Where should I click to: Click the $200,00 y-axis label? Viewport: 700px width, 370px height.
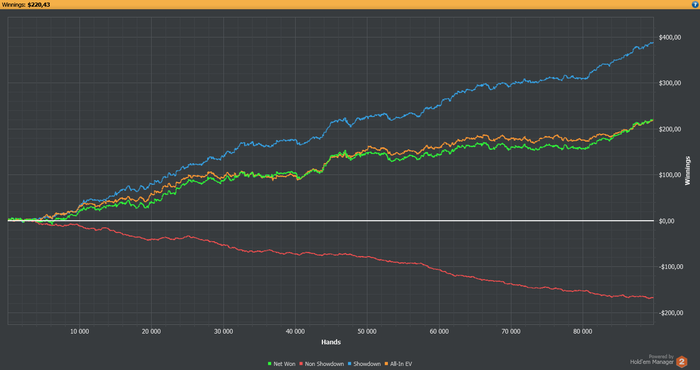[x=670, y=129]
